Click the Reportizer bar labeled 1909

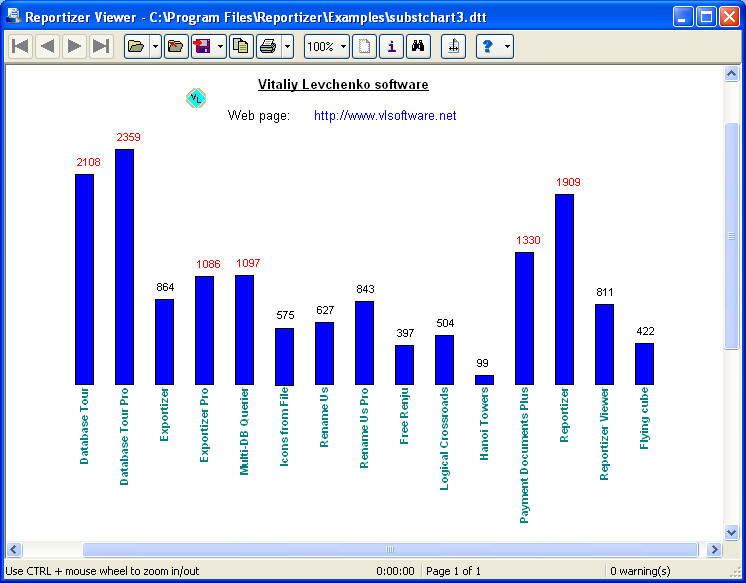pyautogui.click(x=564, y=289)
